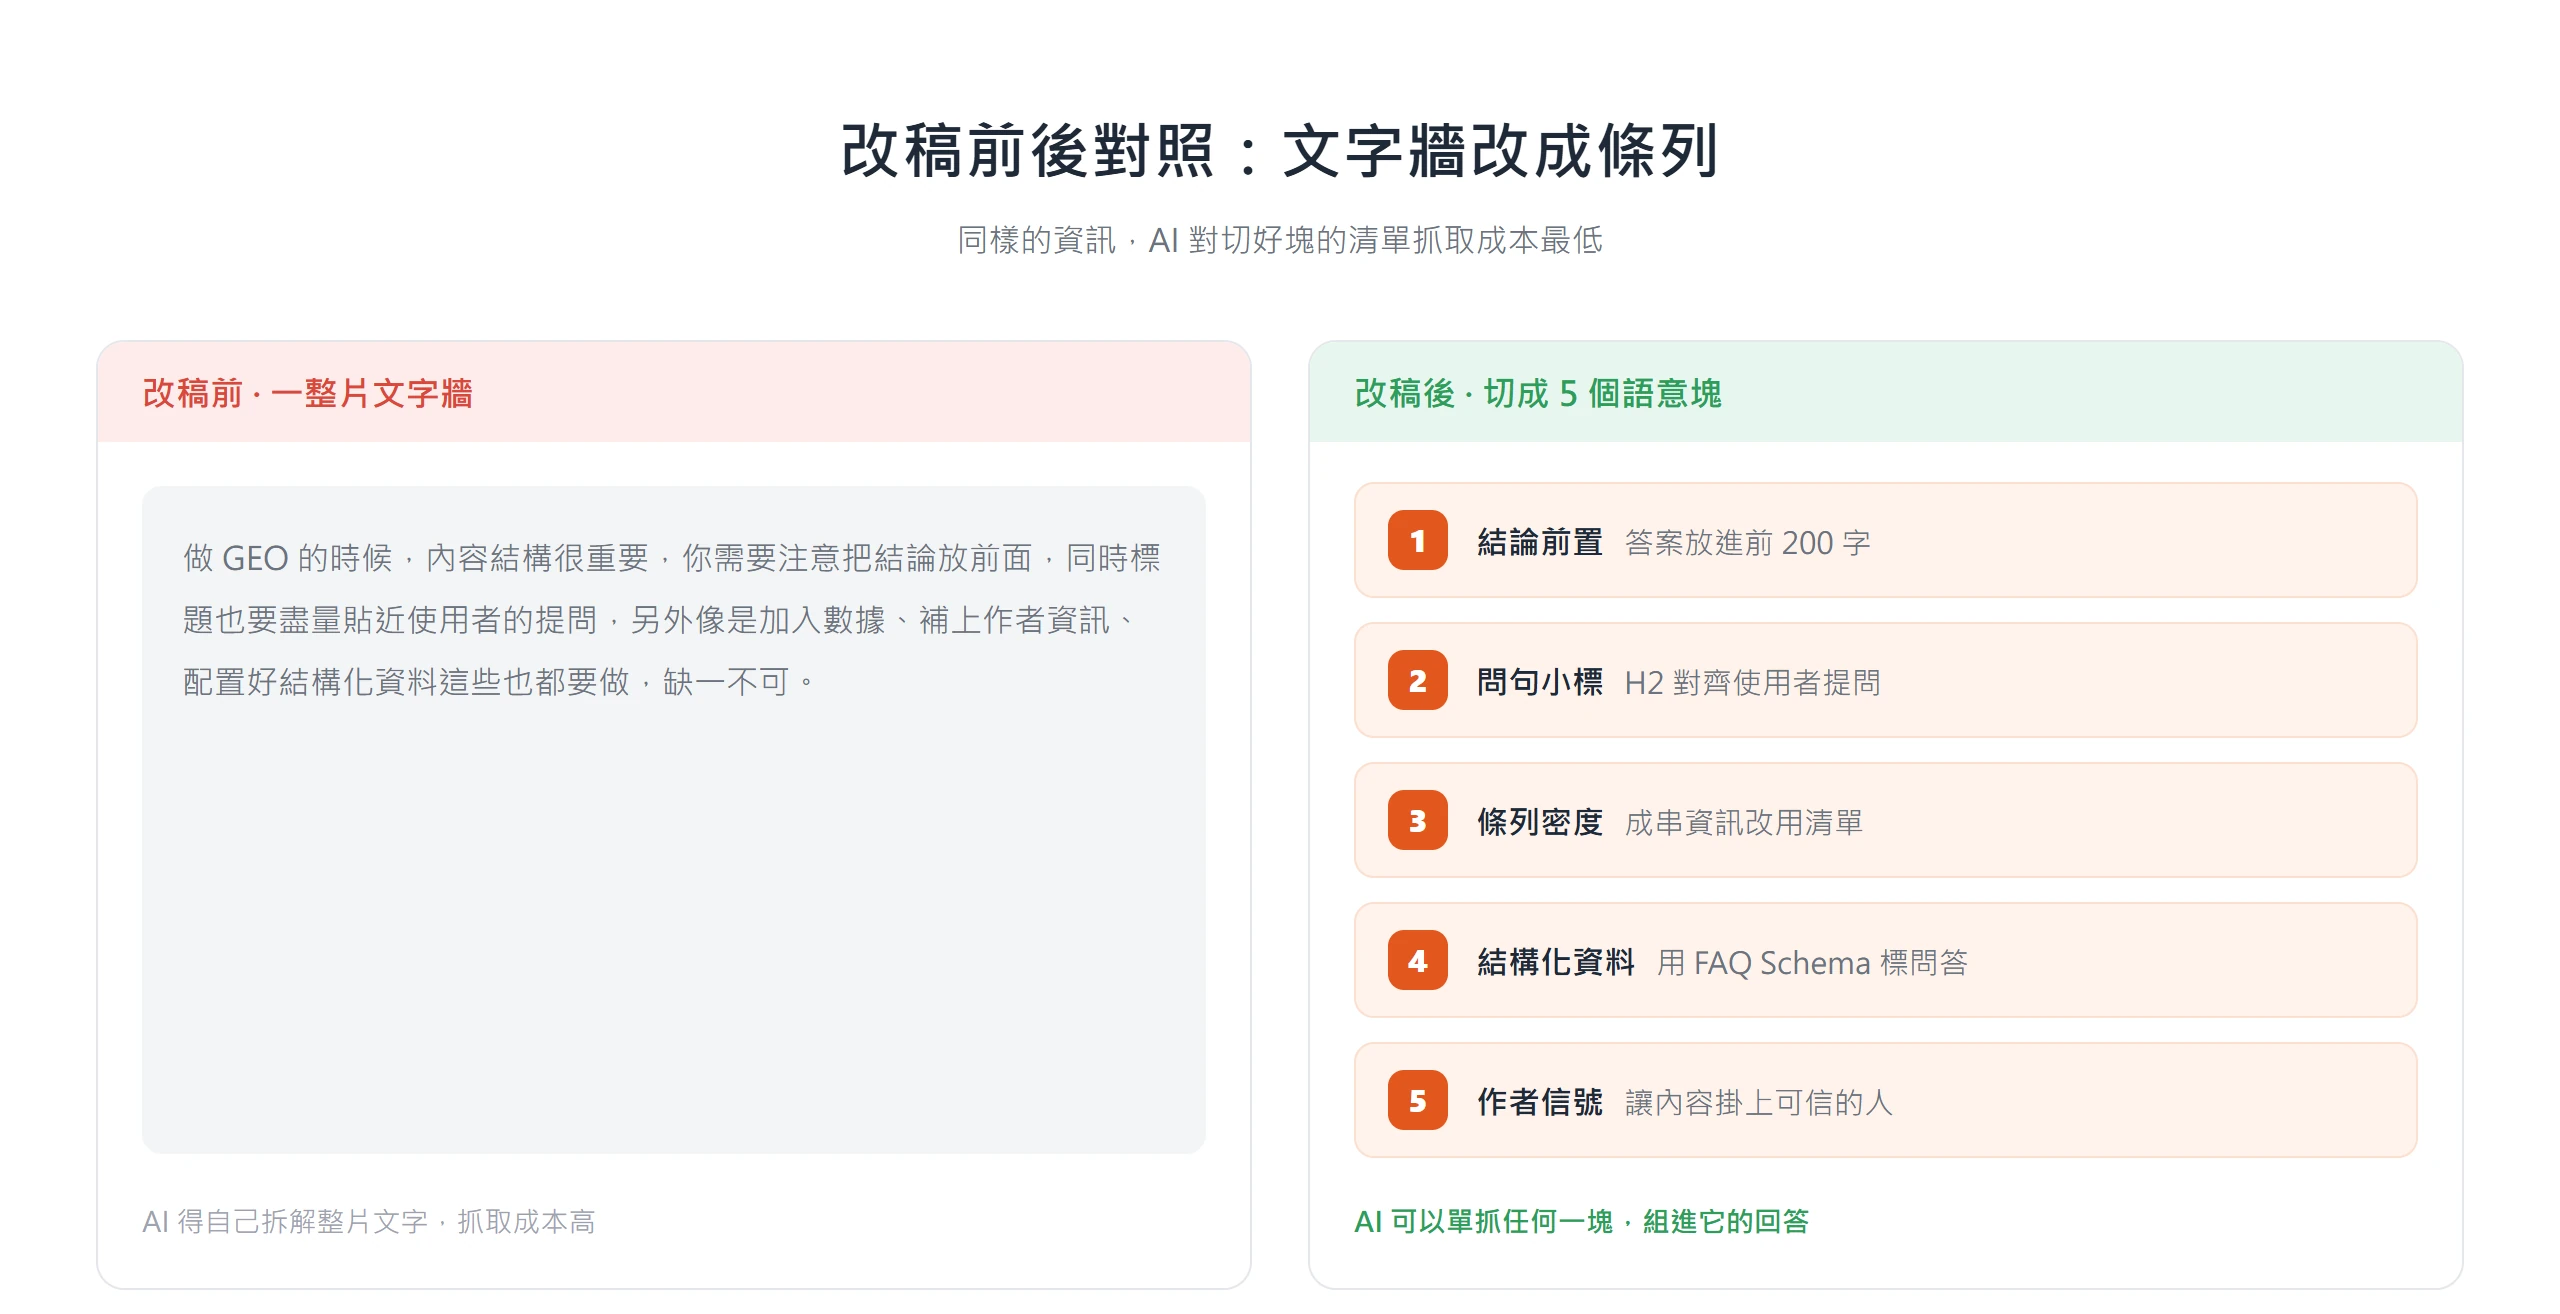Click the description 成串資訊改用清單
The width and height of the screenshot is (2560, 1314).
point(1744,823)
